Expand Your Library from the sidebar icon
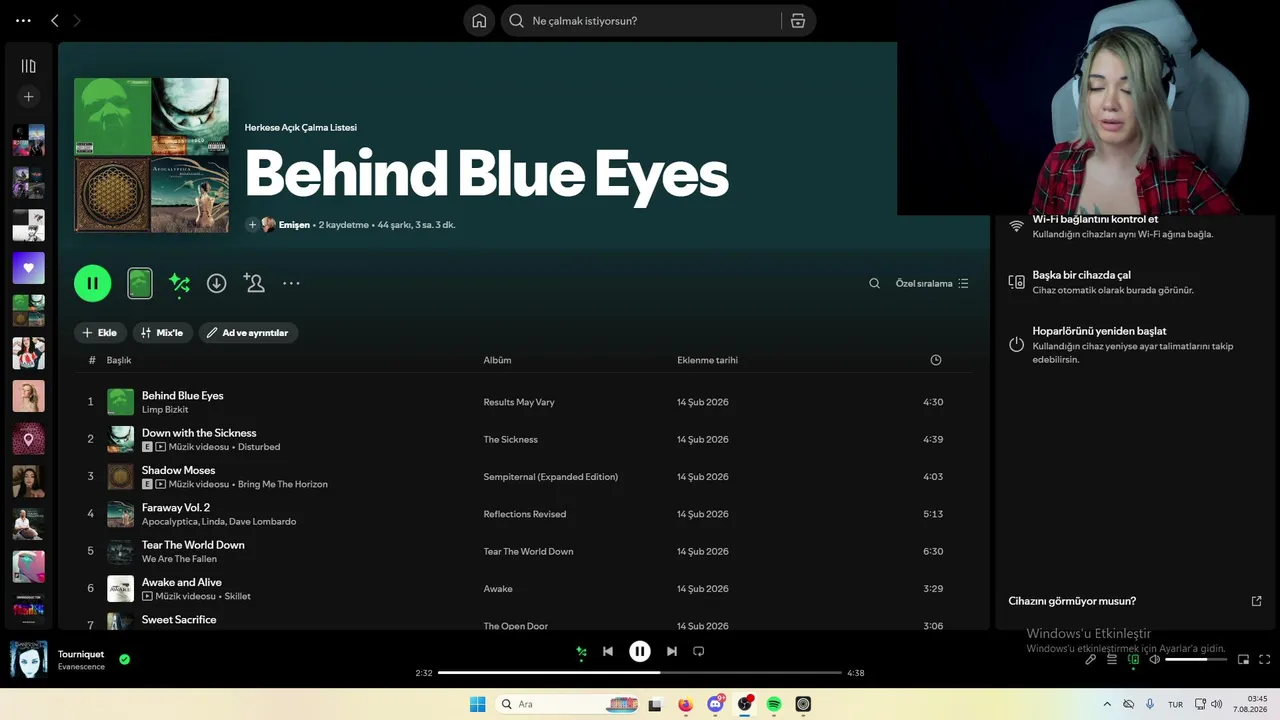1280x720 pixels. (29, 66)
